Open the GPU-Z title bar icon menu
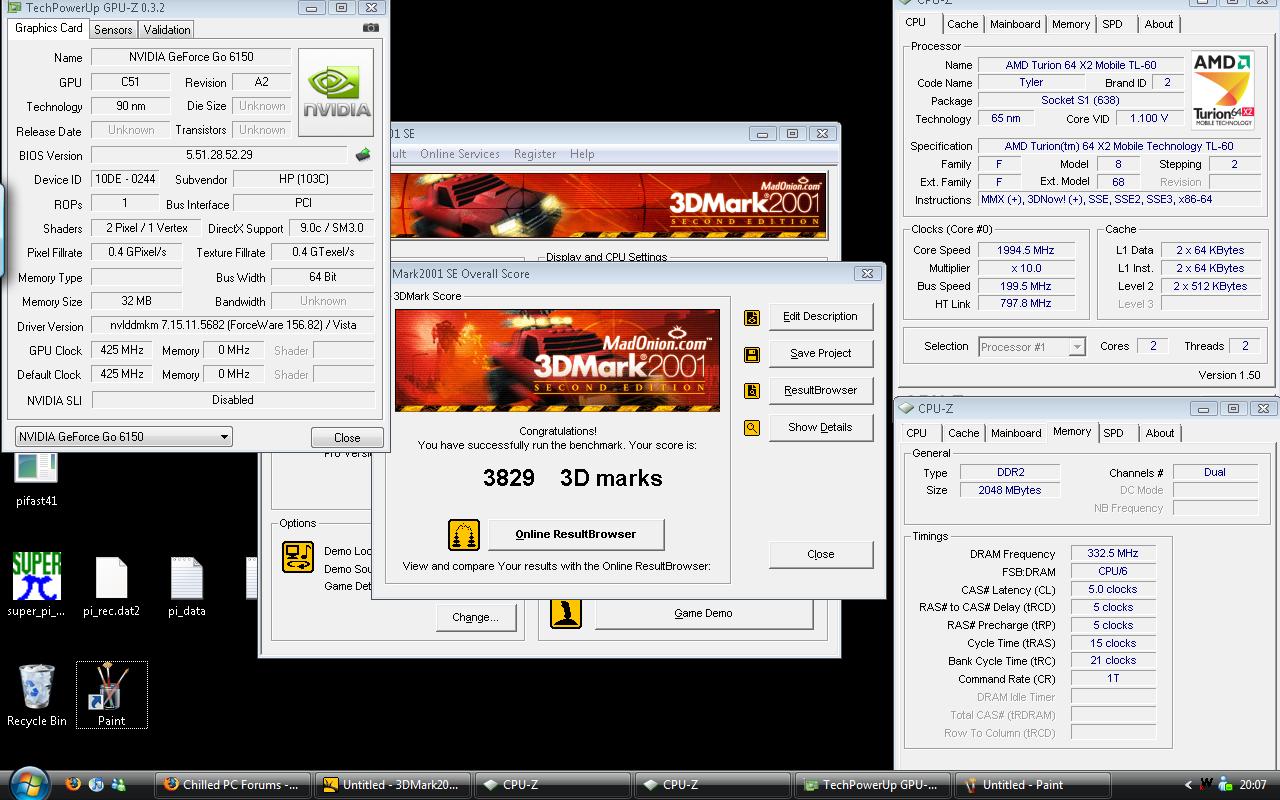1280x800 pixels. 13,8
